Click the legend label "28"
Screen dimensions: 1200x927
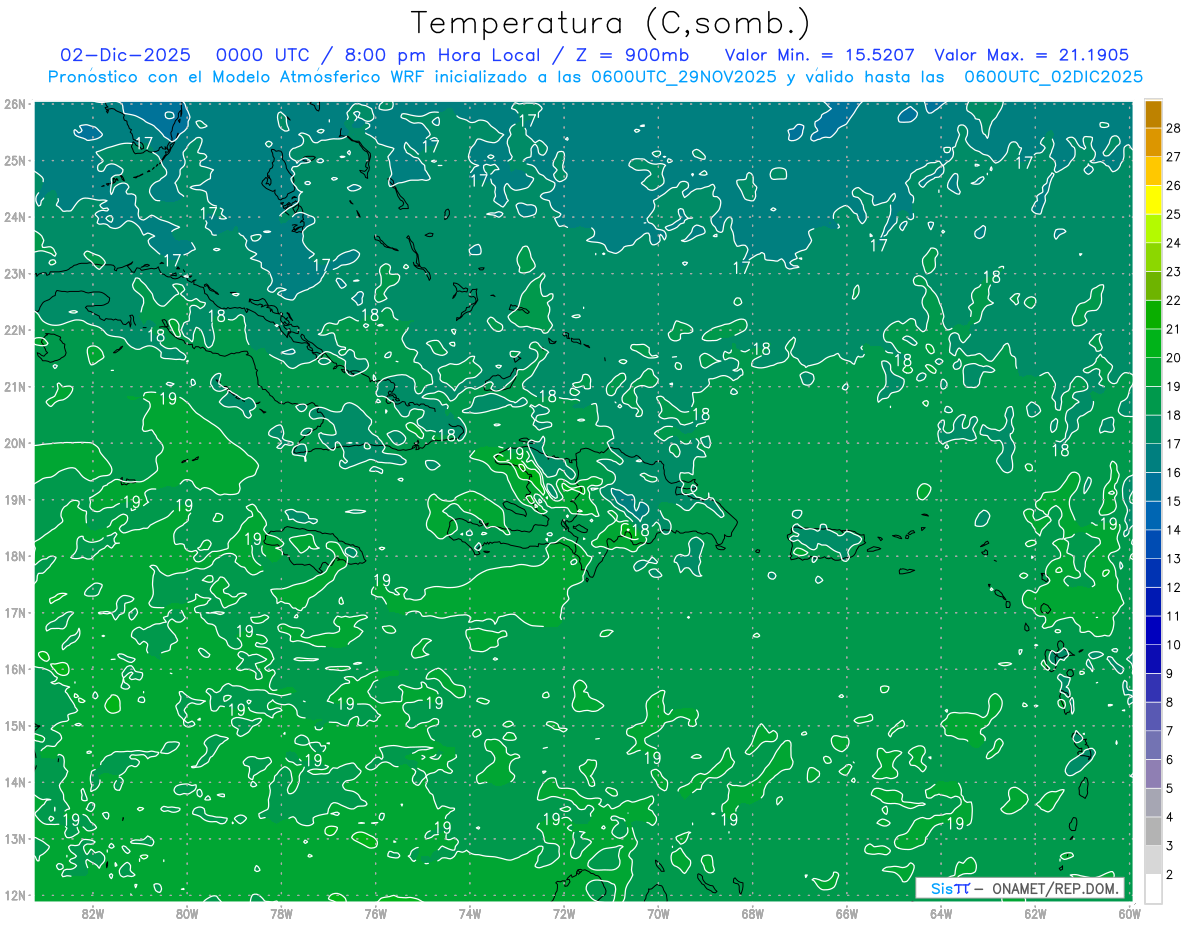click(1173, 128)
